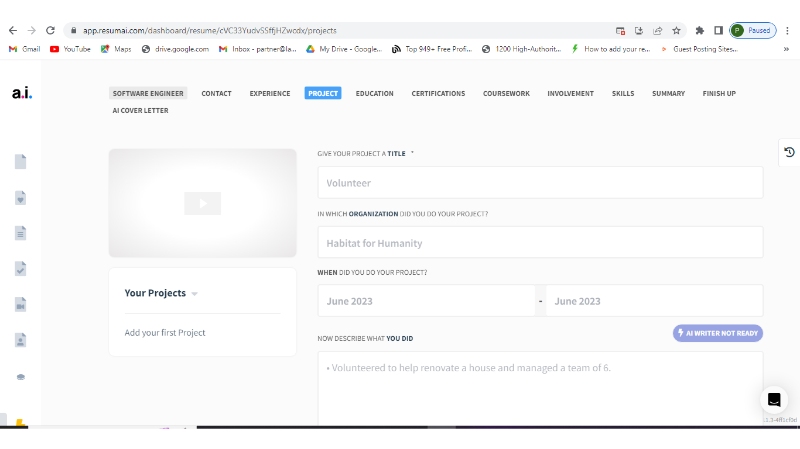Click the heart document icon in sidebar
The width and height of the screenshot is (800, 449).
pyautogui.click(x=21, y=198)
